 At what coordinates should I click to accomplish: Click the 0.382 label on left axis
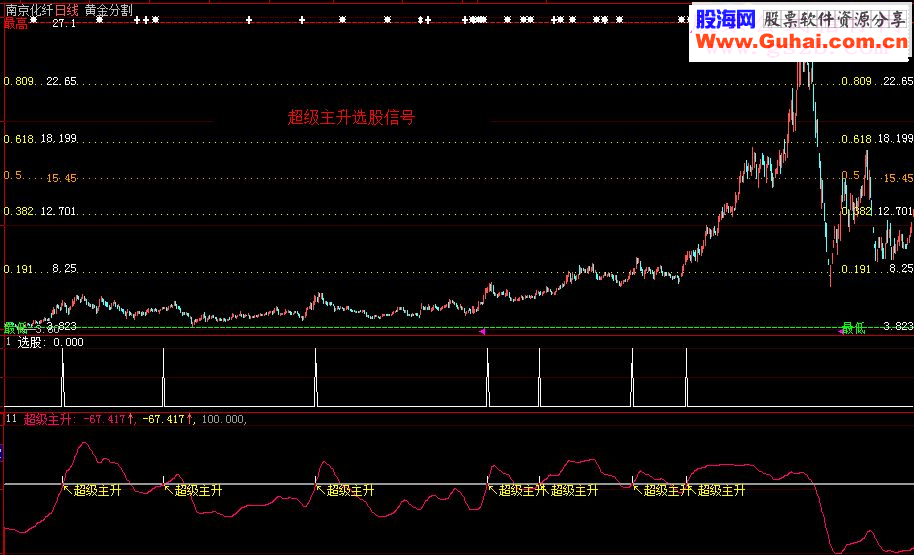[x=19, y=211]
